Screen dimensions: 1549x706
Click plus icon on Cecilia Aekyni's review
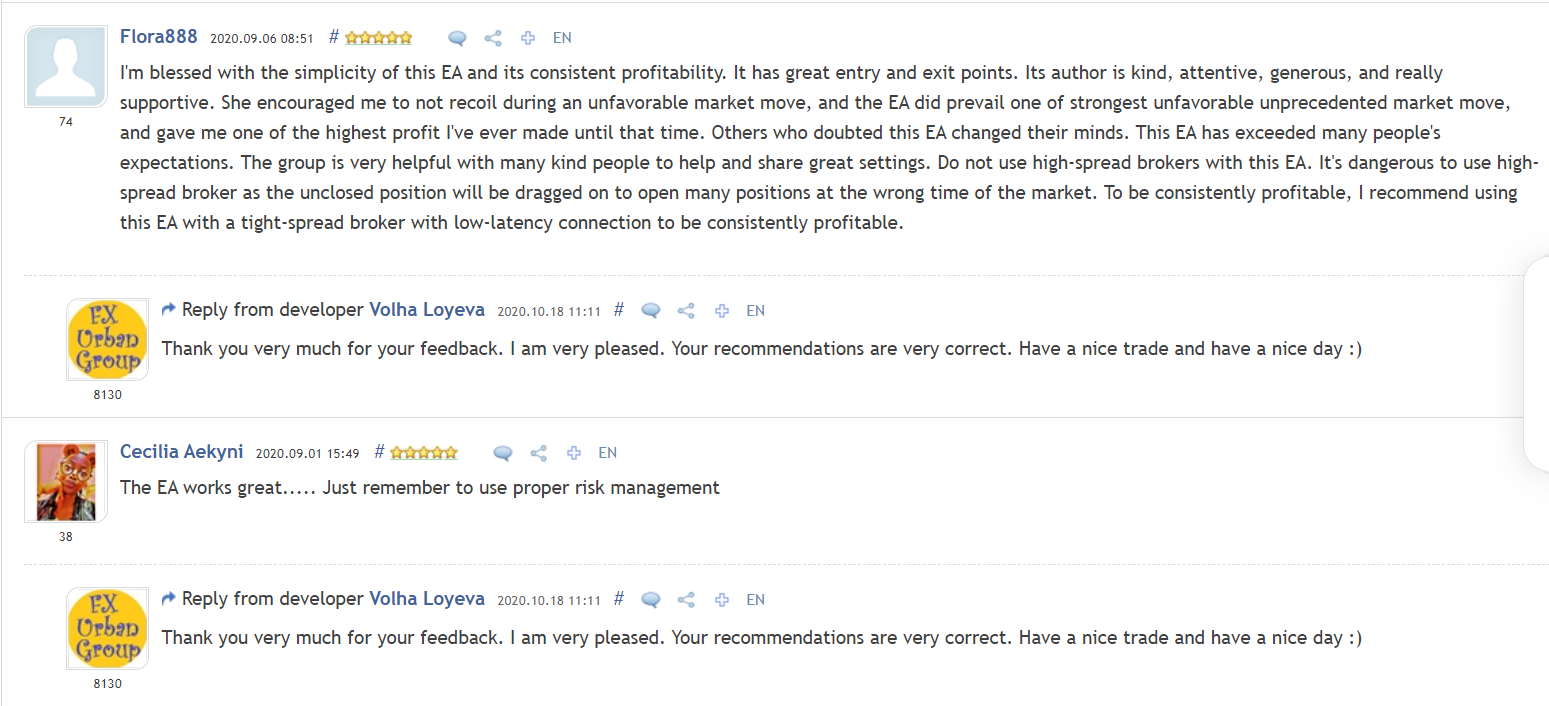(x=574, y=453)
